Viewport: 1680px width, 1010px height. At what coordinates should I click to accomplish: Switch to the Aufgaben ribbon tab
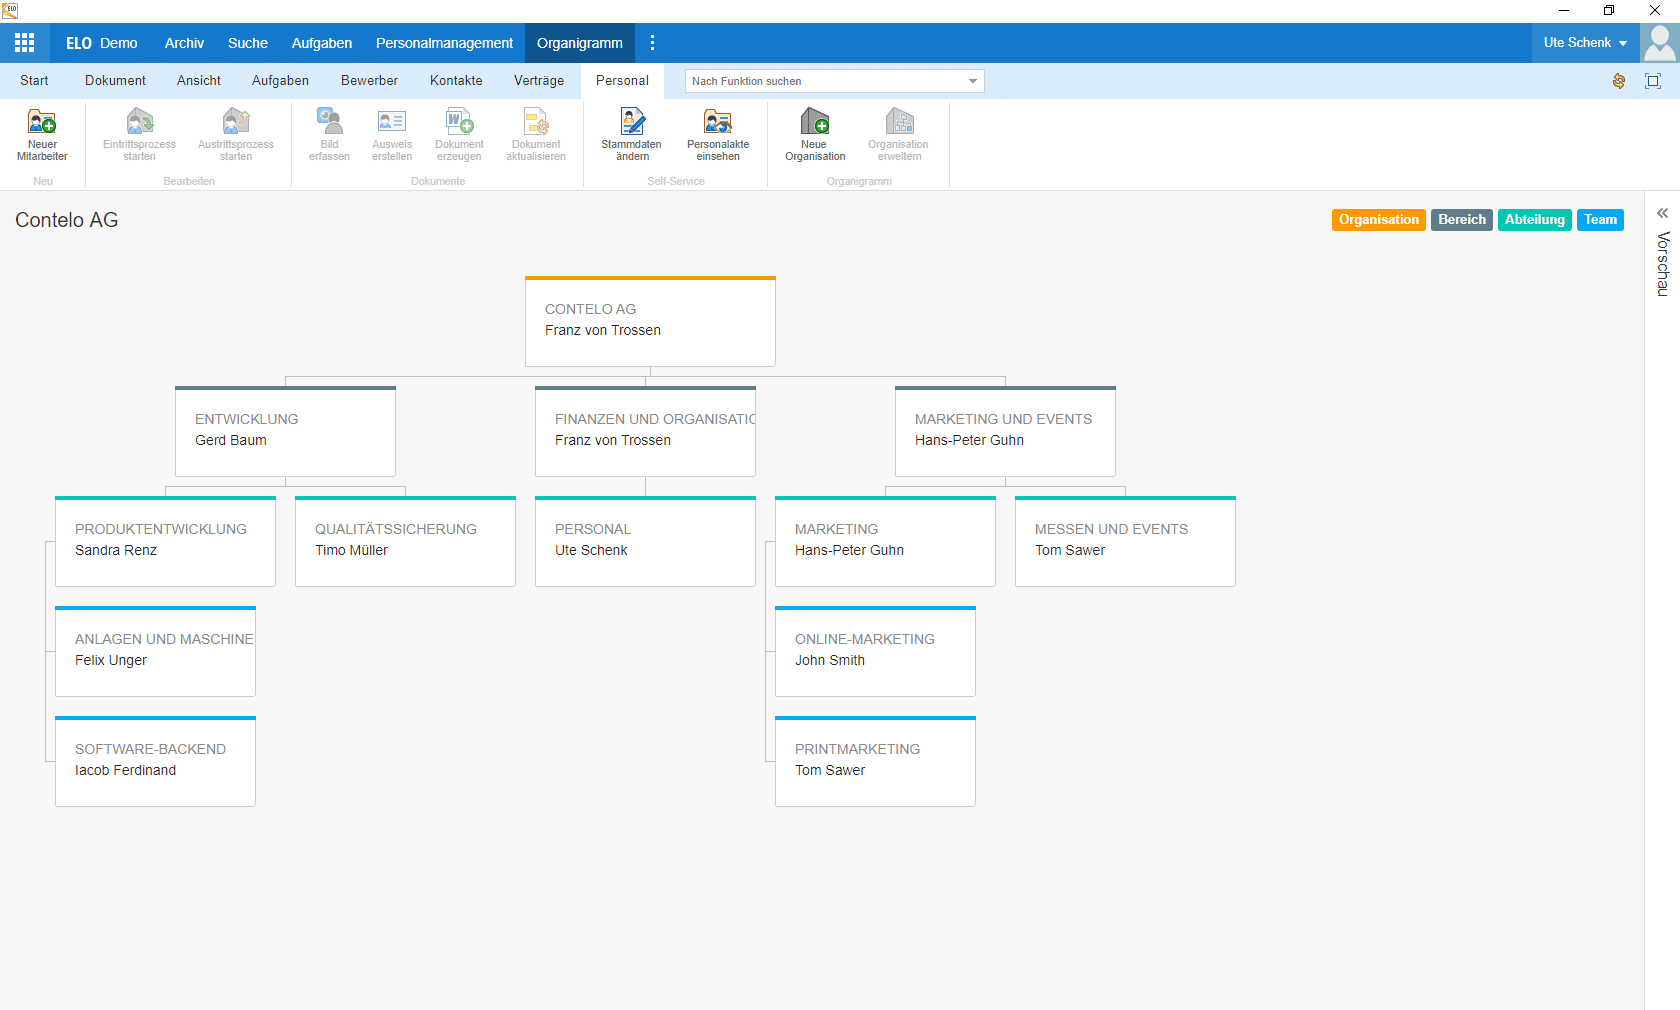point(280,81)
